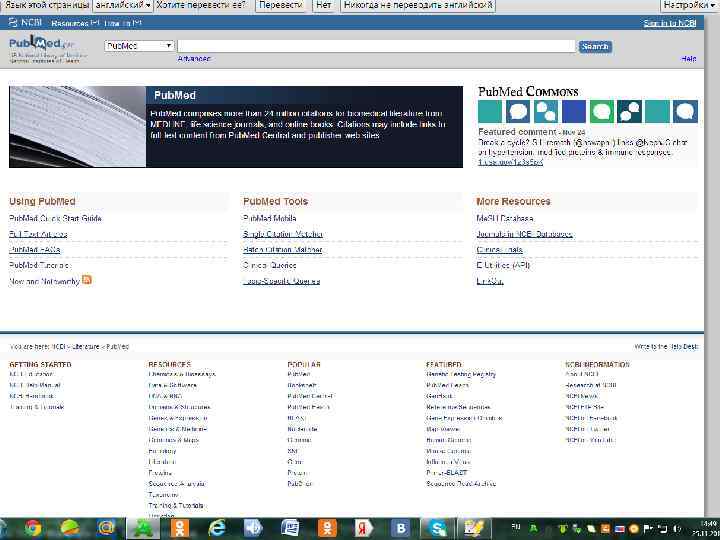720x540 pixels.
Task: Open the Yandex icon in taskbar
Action: point(364,528)
